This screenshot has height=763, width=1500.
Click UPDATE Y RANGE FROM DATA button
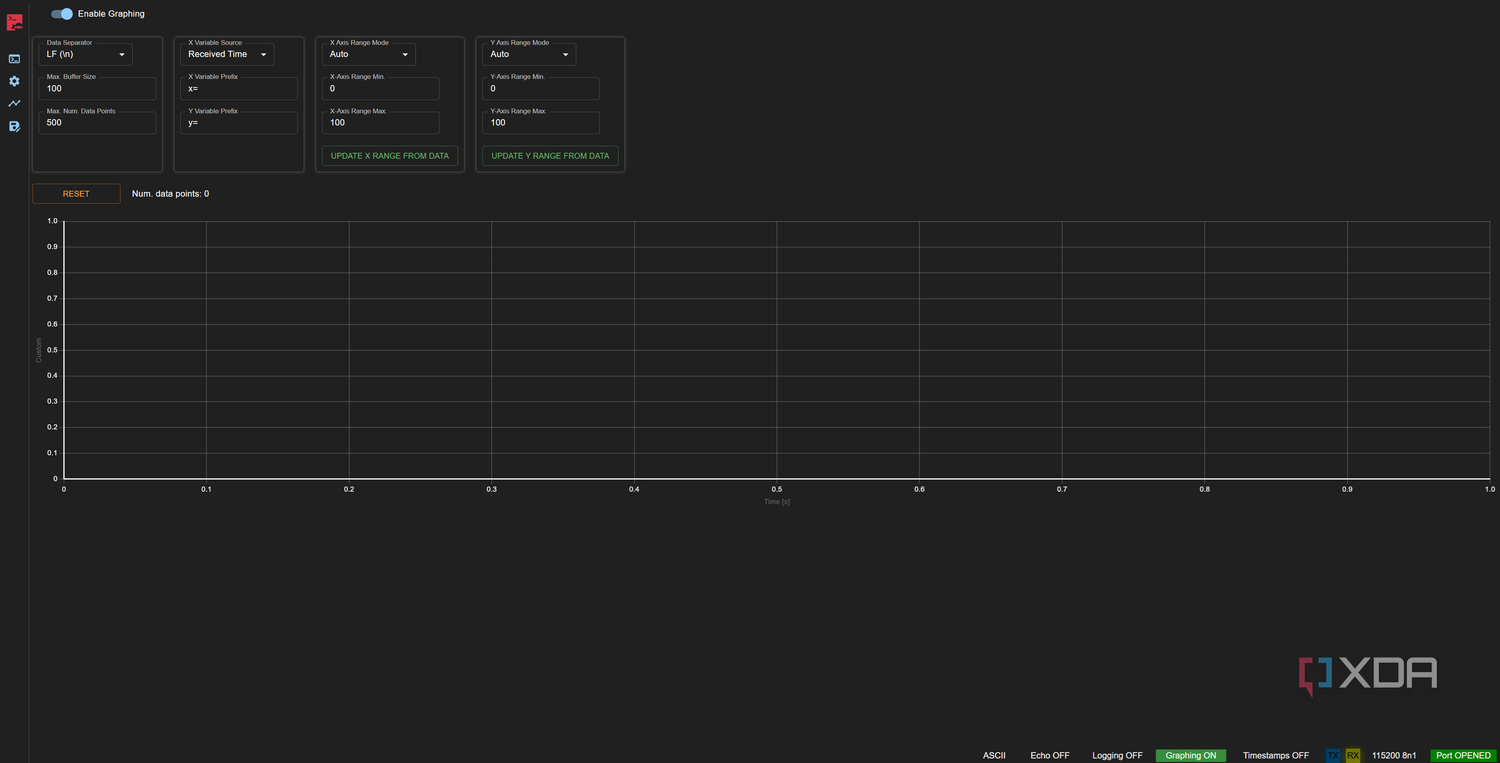click(550, 156)
